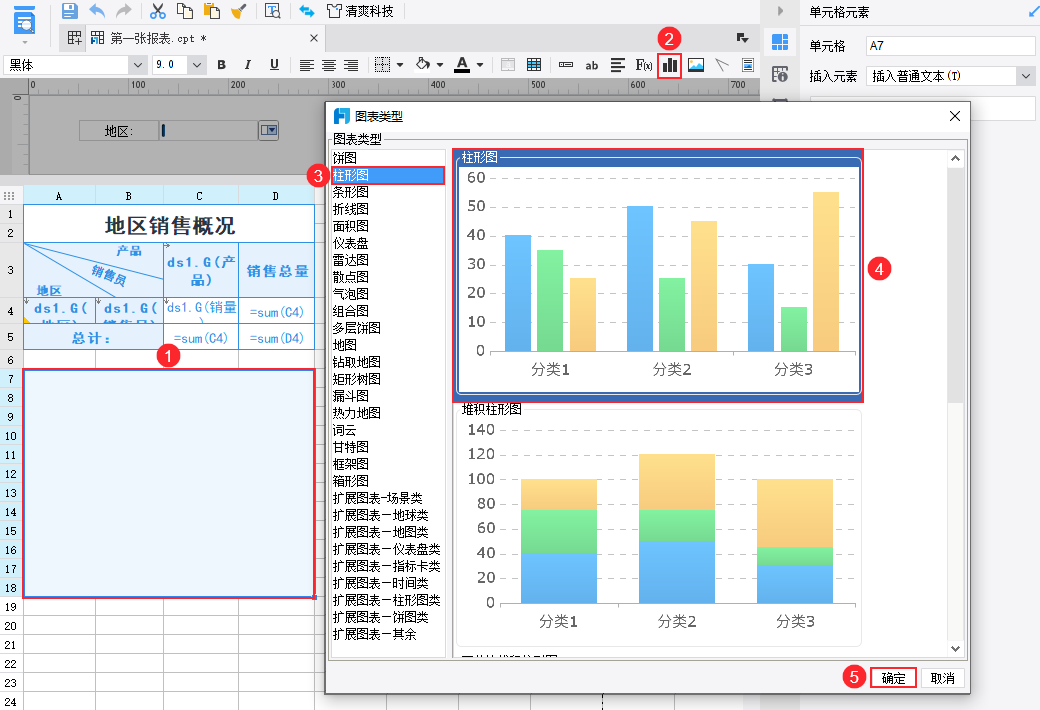Select the format painter brush icon

click(x=239, y=11)
